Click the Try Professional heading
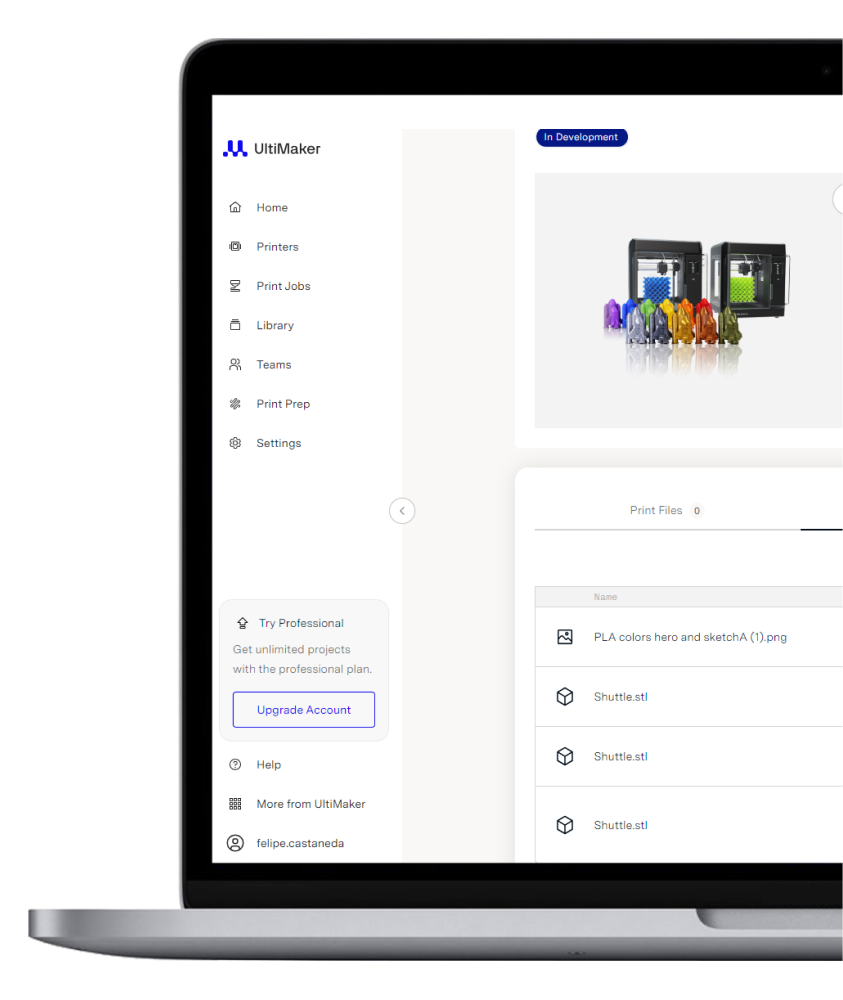Image resolution: width=843 pixels, height=1000 pixels. (x=301, y=623)
